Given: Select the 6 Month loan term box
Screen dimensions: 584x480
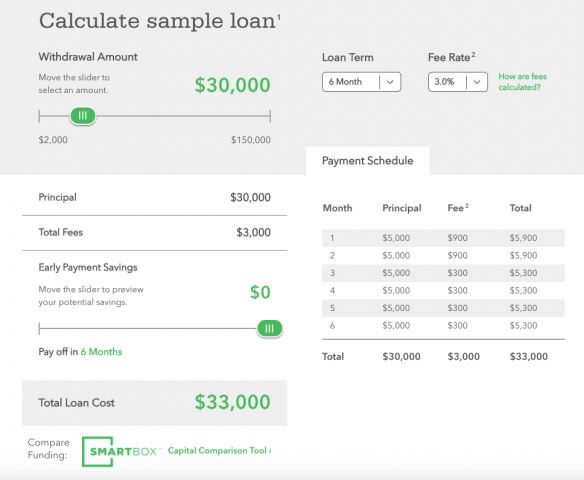Looking at the screenshot, I should coord(361,82).
